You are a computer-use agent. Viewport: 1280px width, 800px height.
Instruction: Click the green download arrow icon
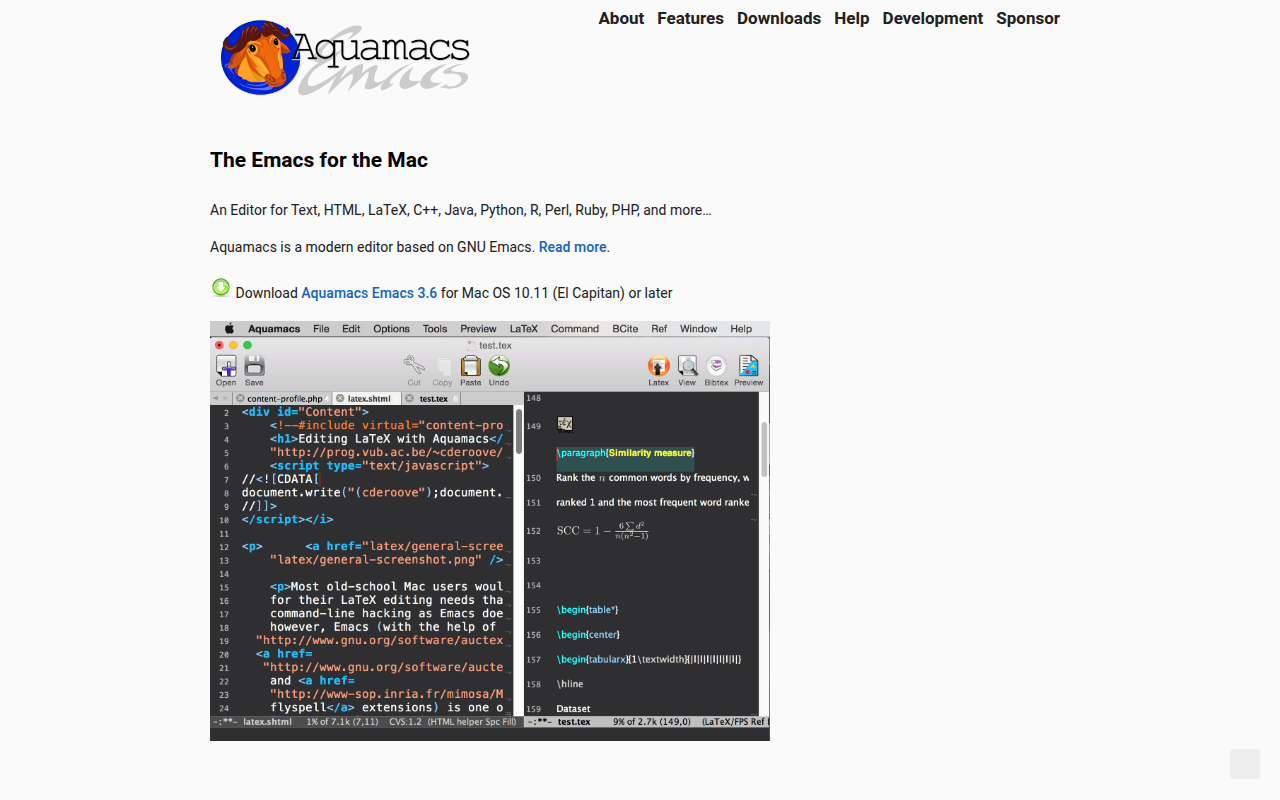point(221,288)
